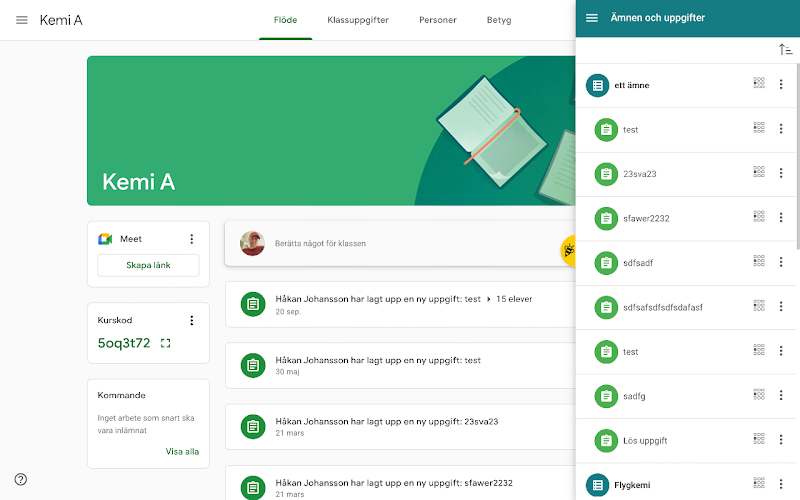
Task: Open the main hamburger menu beside Kemi A
Action: (21, 20)
